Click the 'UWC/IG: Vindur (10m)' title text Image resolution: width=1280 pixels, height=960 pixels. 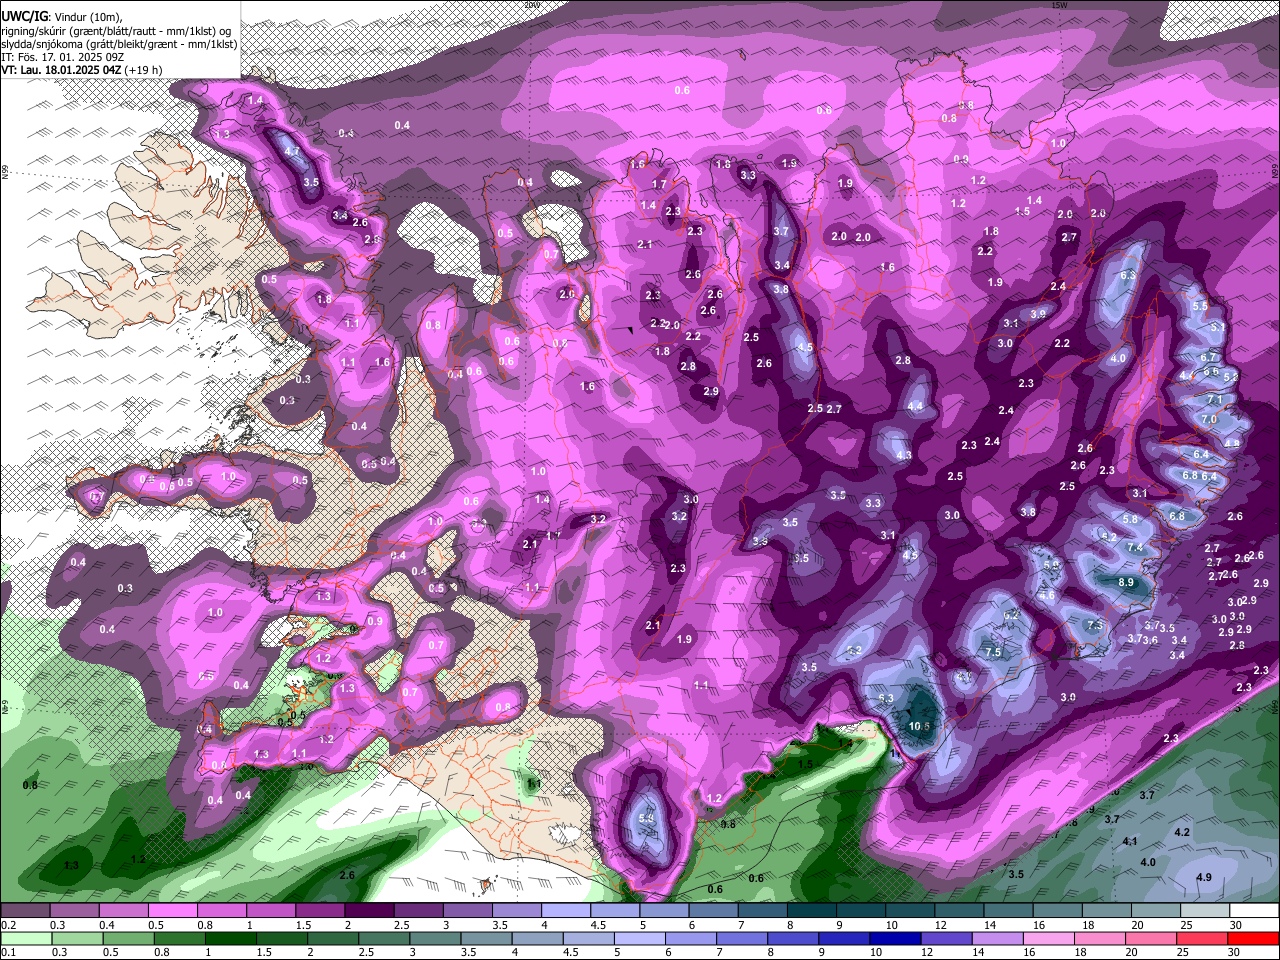[60, 17]
